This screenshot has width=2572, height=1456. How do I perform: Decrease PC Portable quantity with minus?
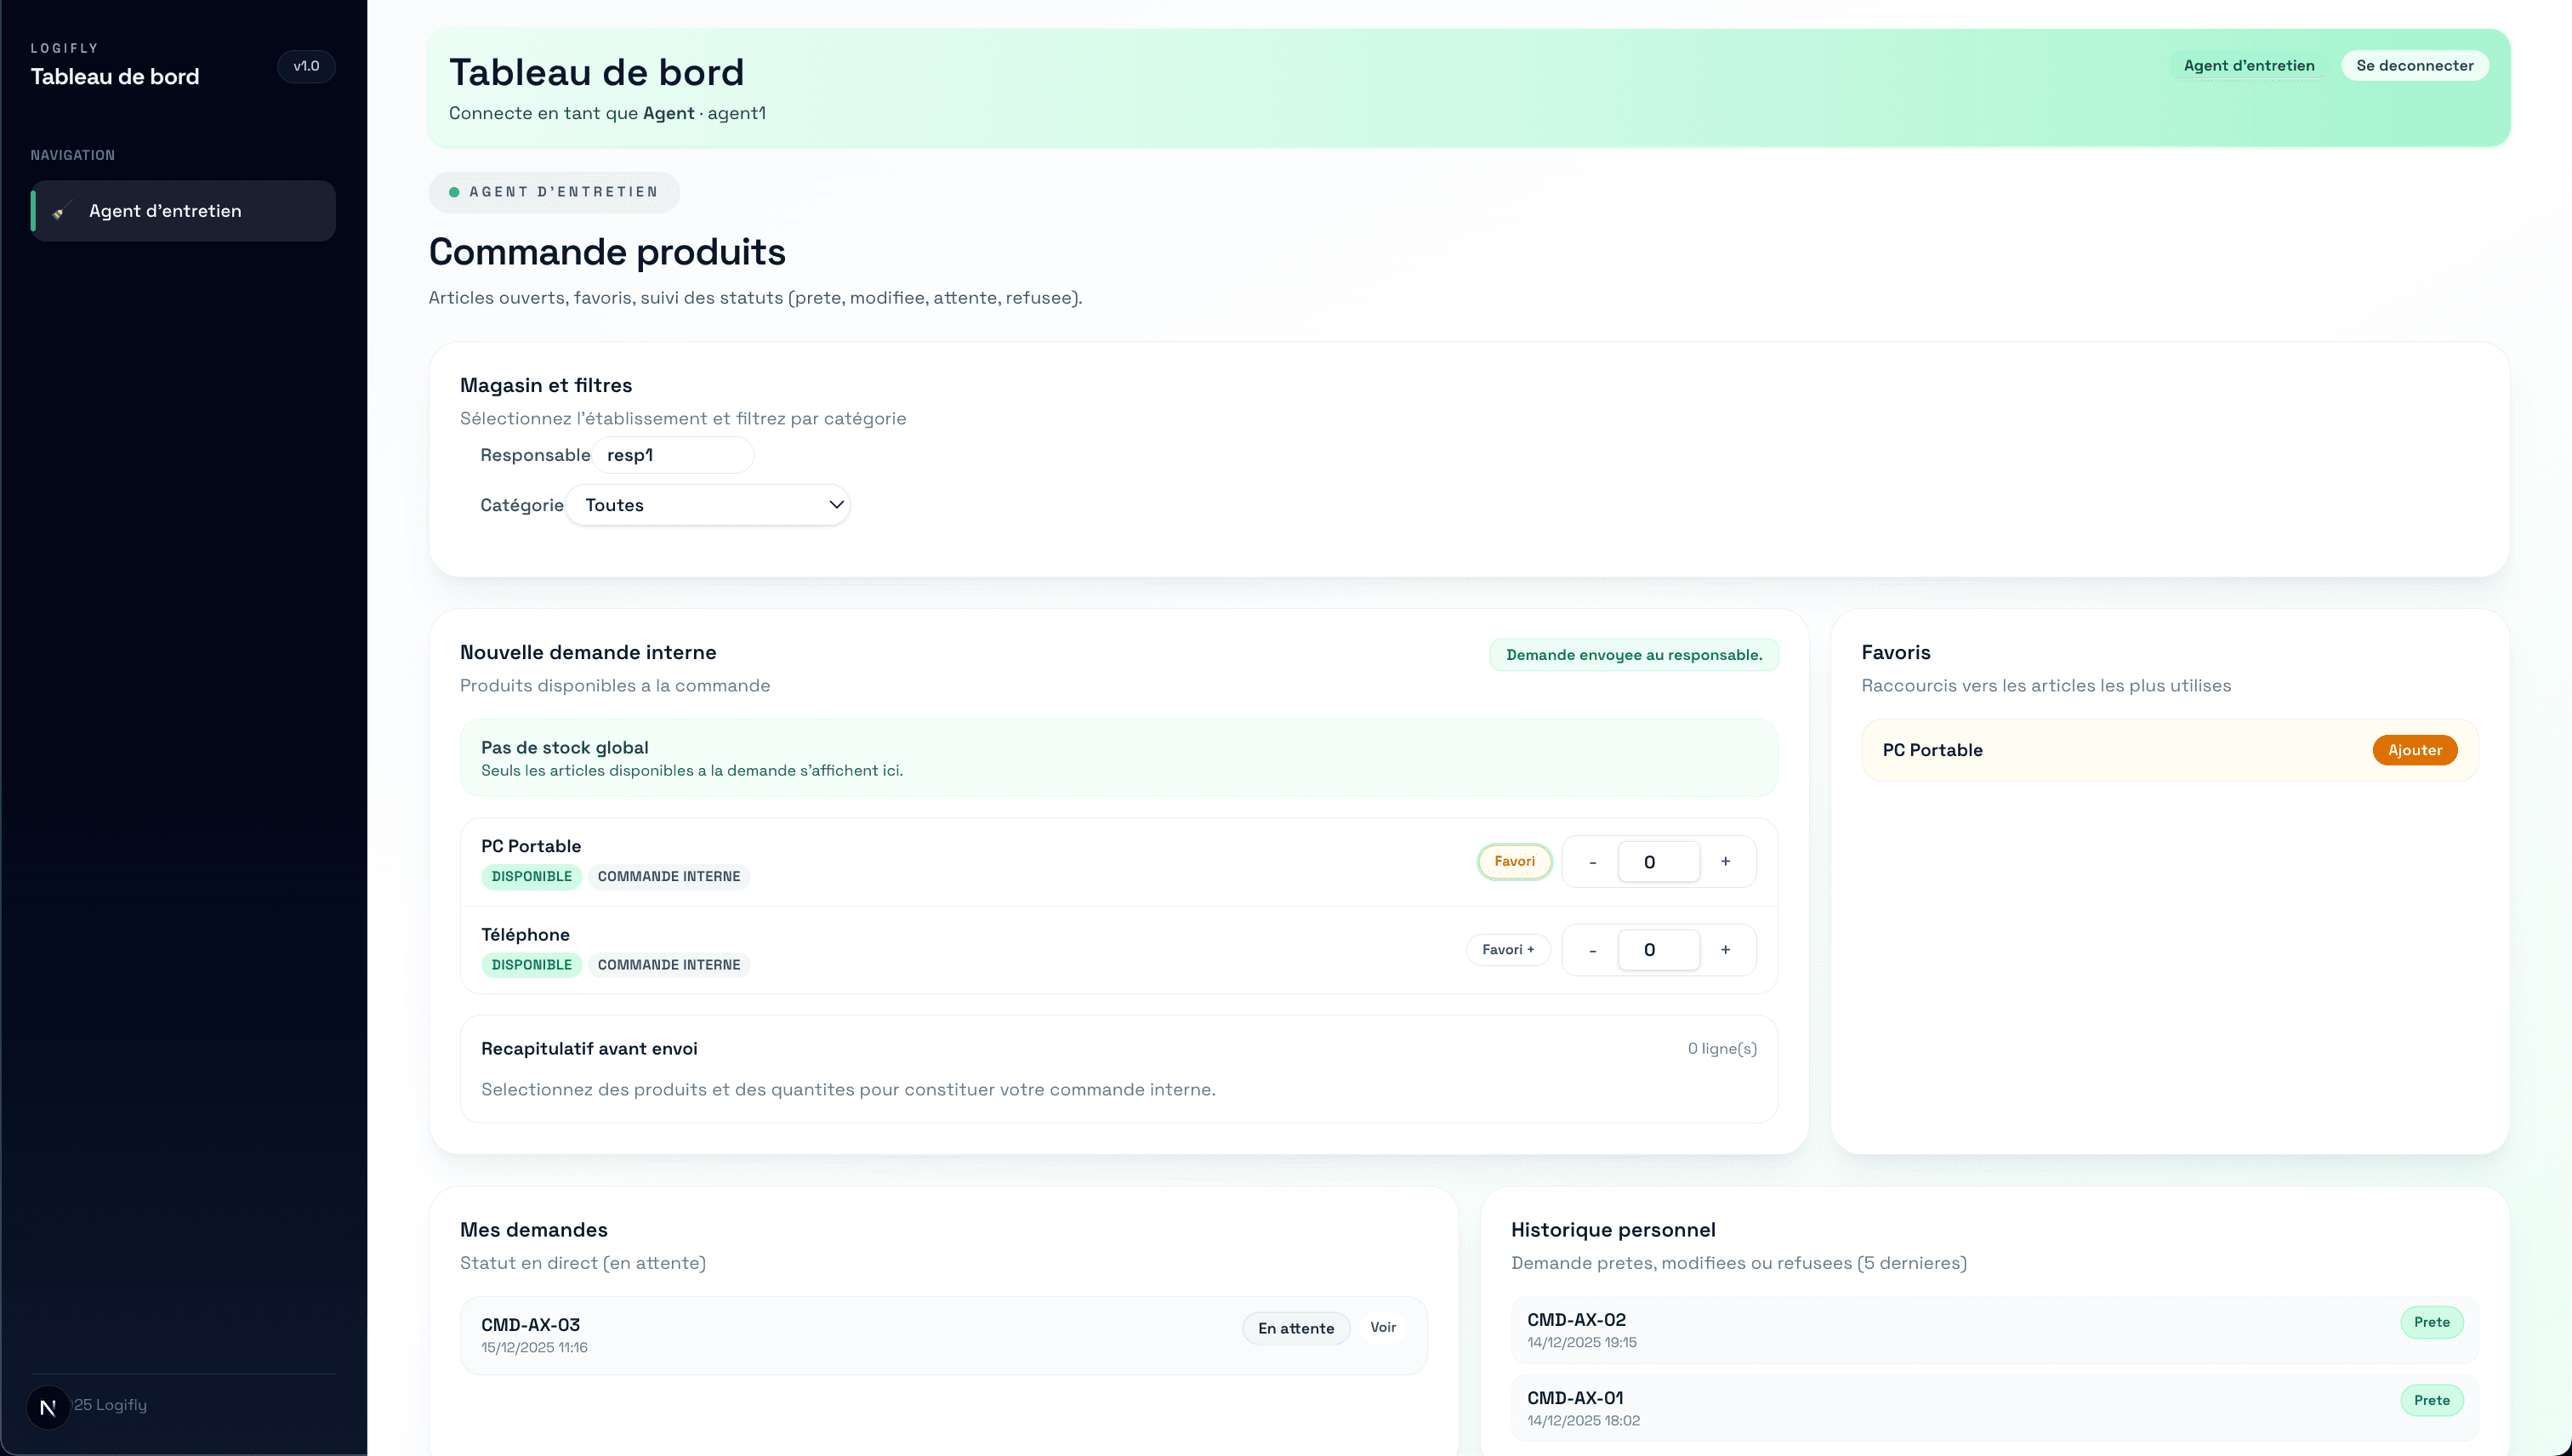[x=1592, y=862]
